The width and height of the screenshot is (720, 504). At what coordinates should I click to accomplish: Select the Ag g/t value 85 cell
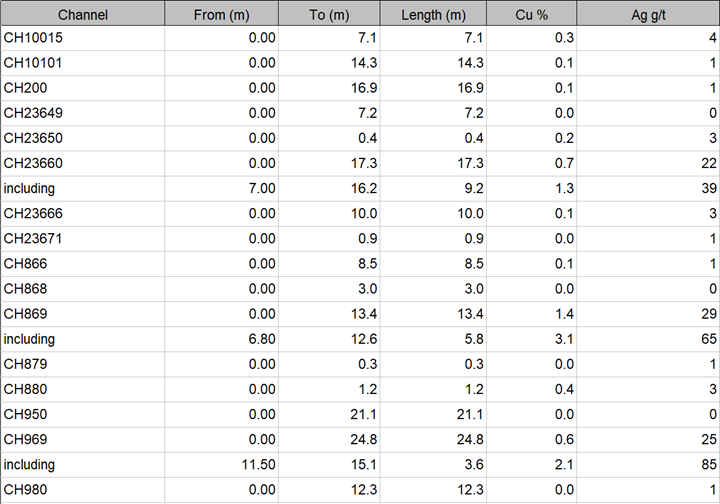click(x=648, y=465)
